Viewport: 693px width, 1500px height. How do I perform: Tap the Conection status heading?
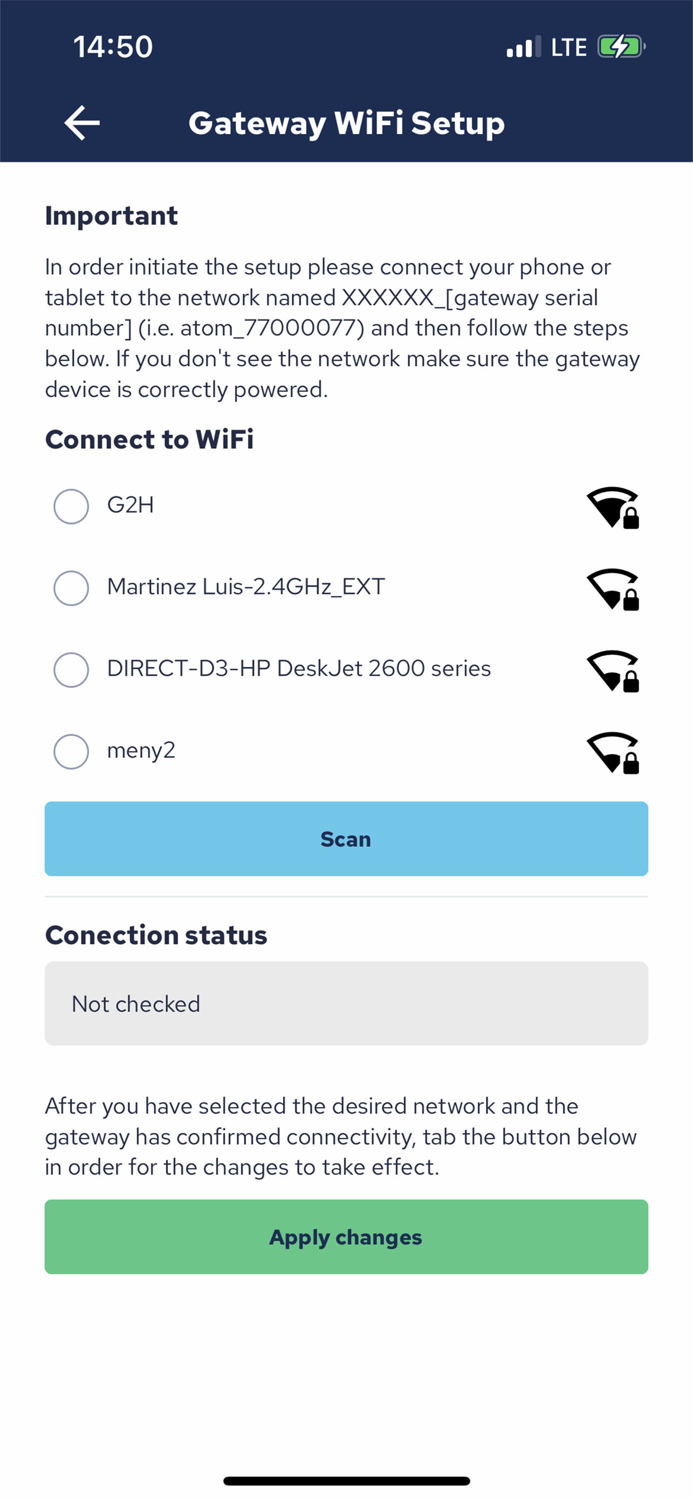[155, 935]
